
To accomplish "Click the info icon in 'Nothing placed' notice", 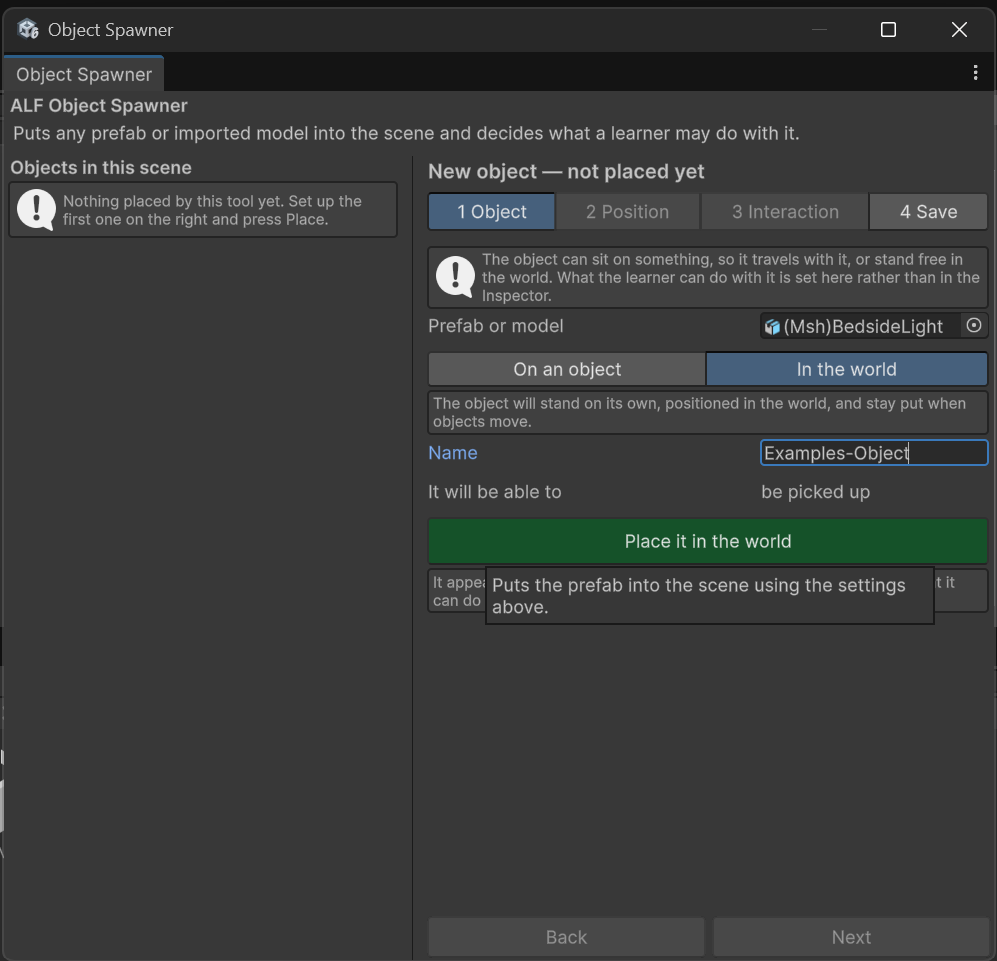I will coord(36,209).
